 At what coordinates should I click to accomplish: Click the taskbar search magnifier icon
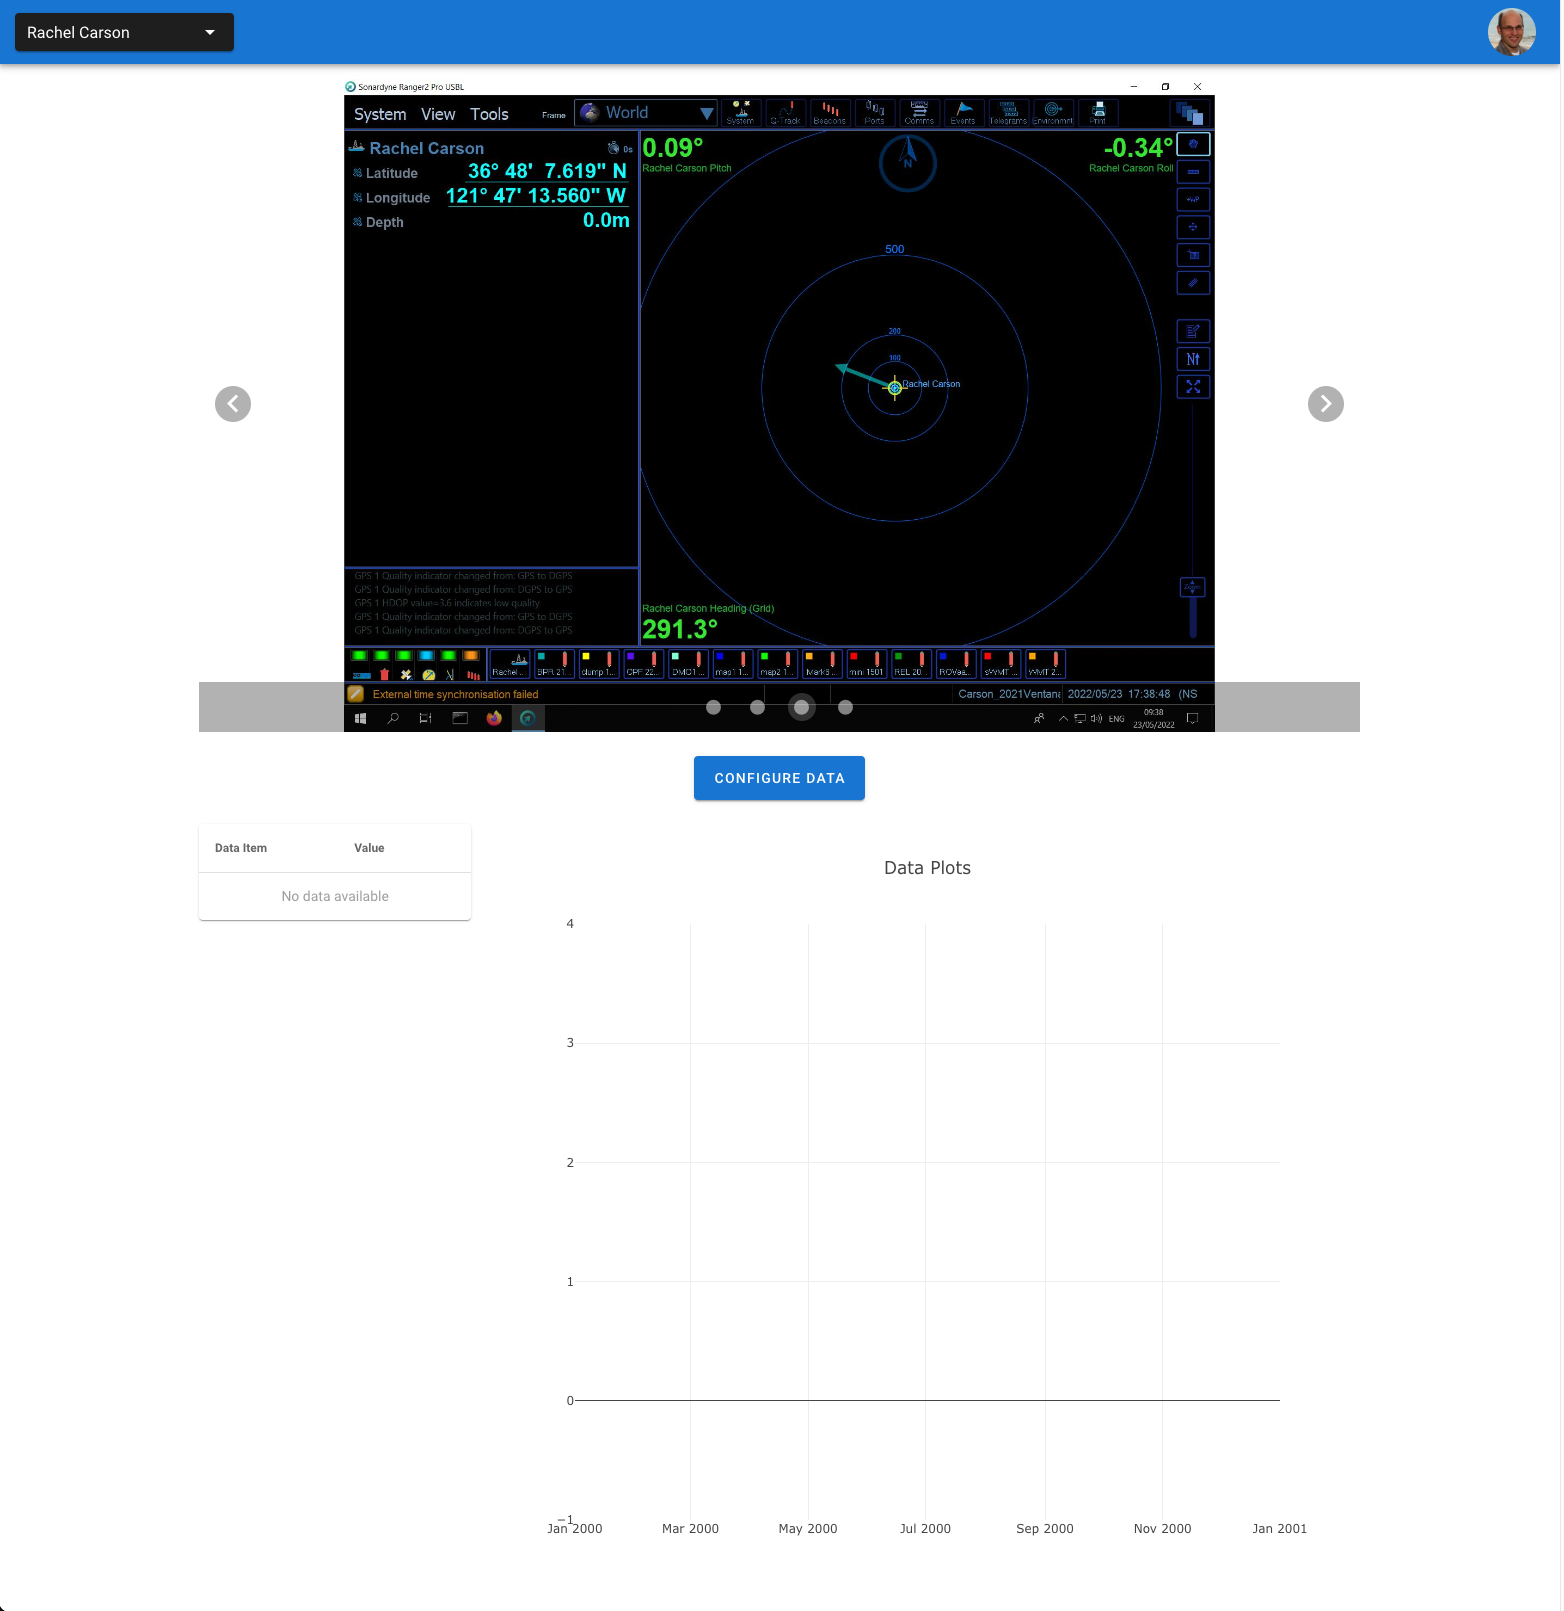[x=393, y=718]
